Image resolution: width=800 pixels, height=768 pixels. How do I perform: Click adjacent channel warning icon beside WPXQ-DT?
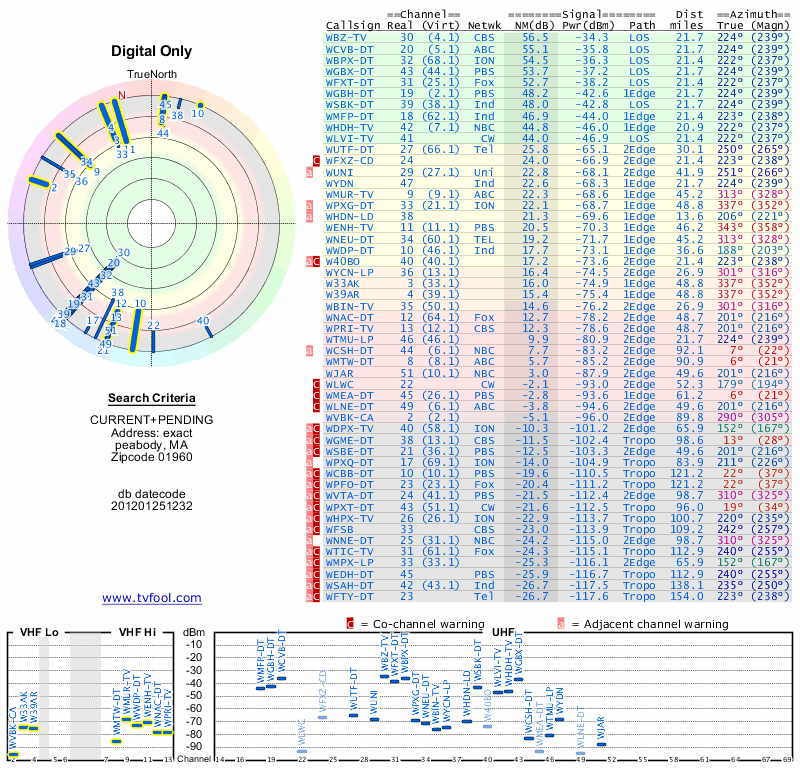coord(309,462)
